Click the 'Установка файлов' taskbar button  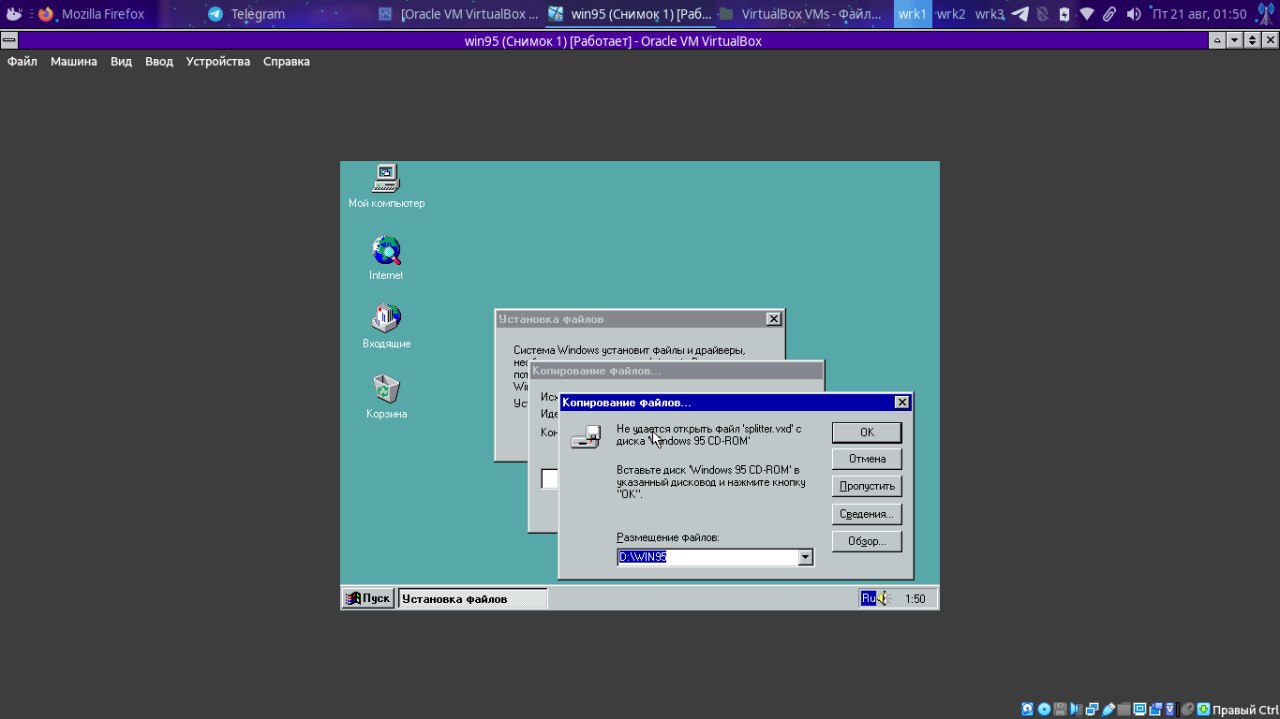(472, 598)
